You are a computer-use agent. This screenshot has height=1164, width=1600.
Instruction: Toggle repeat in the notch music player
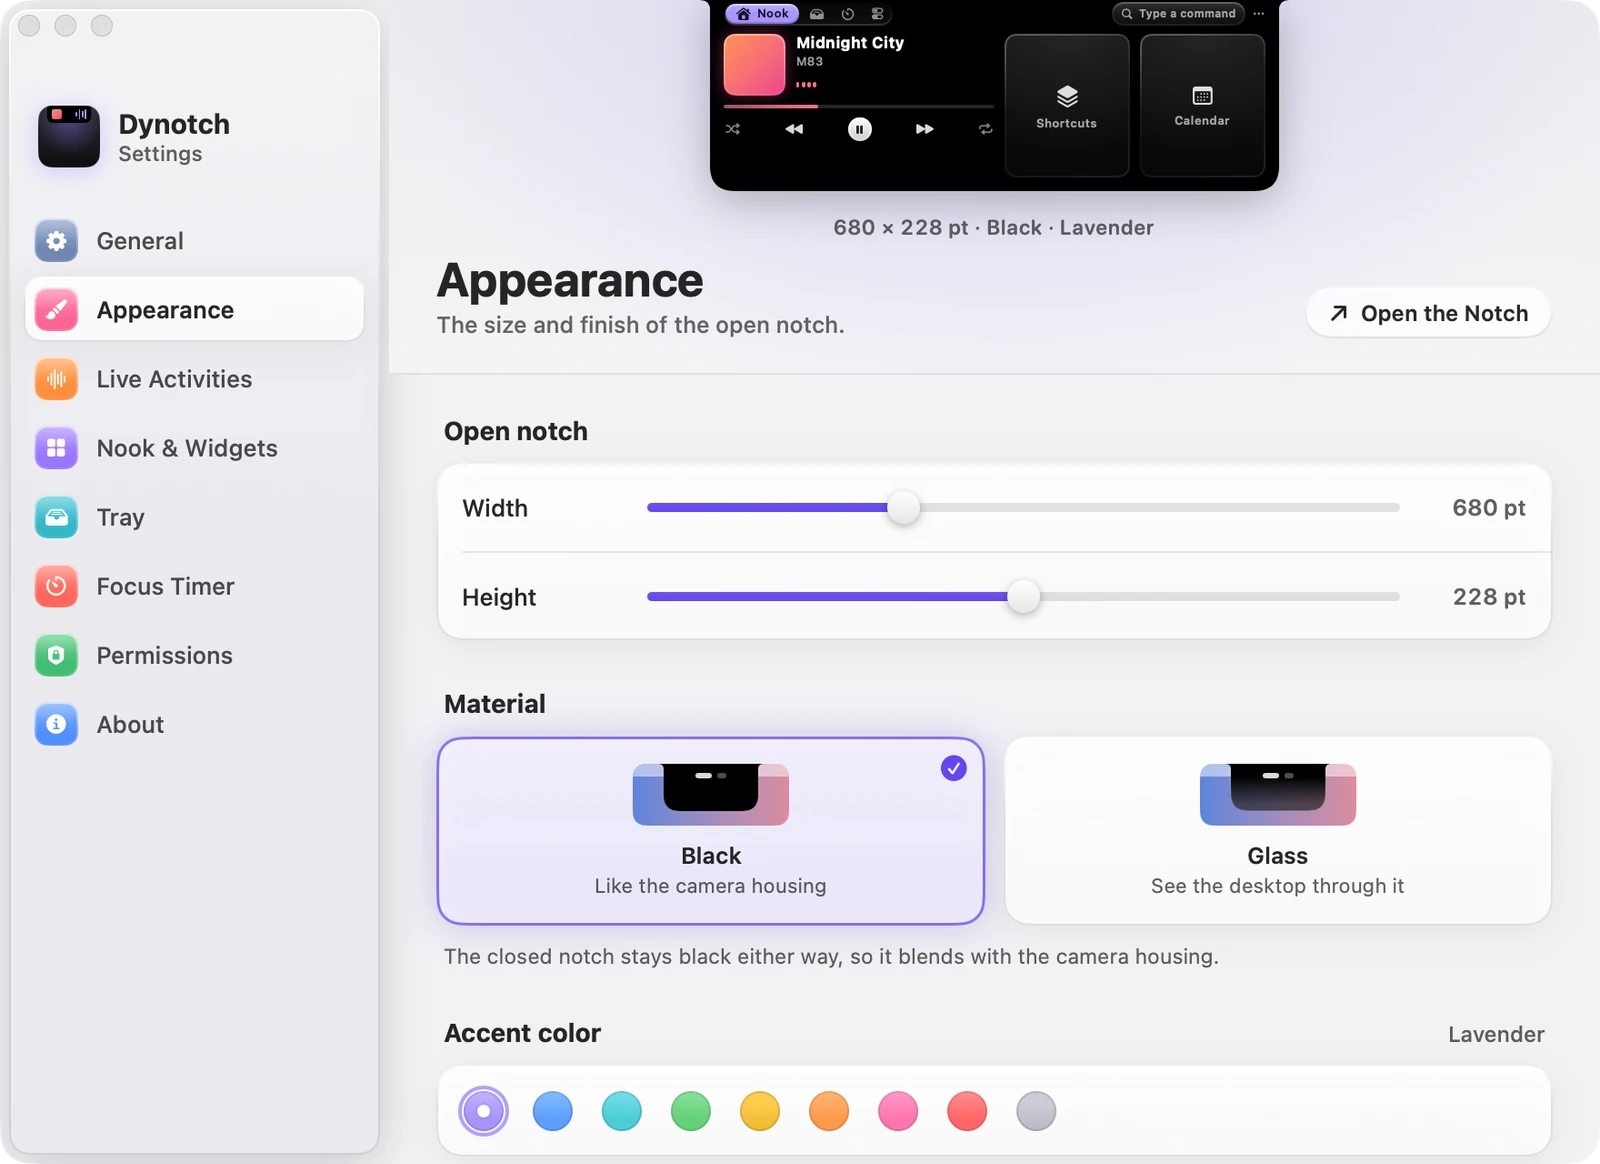click(986, 129)
